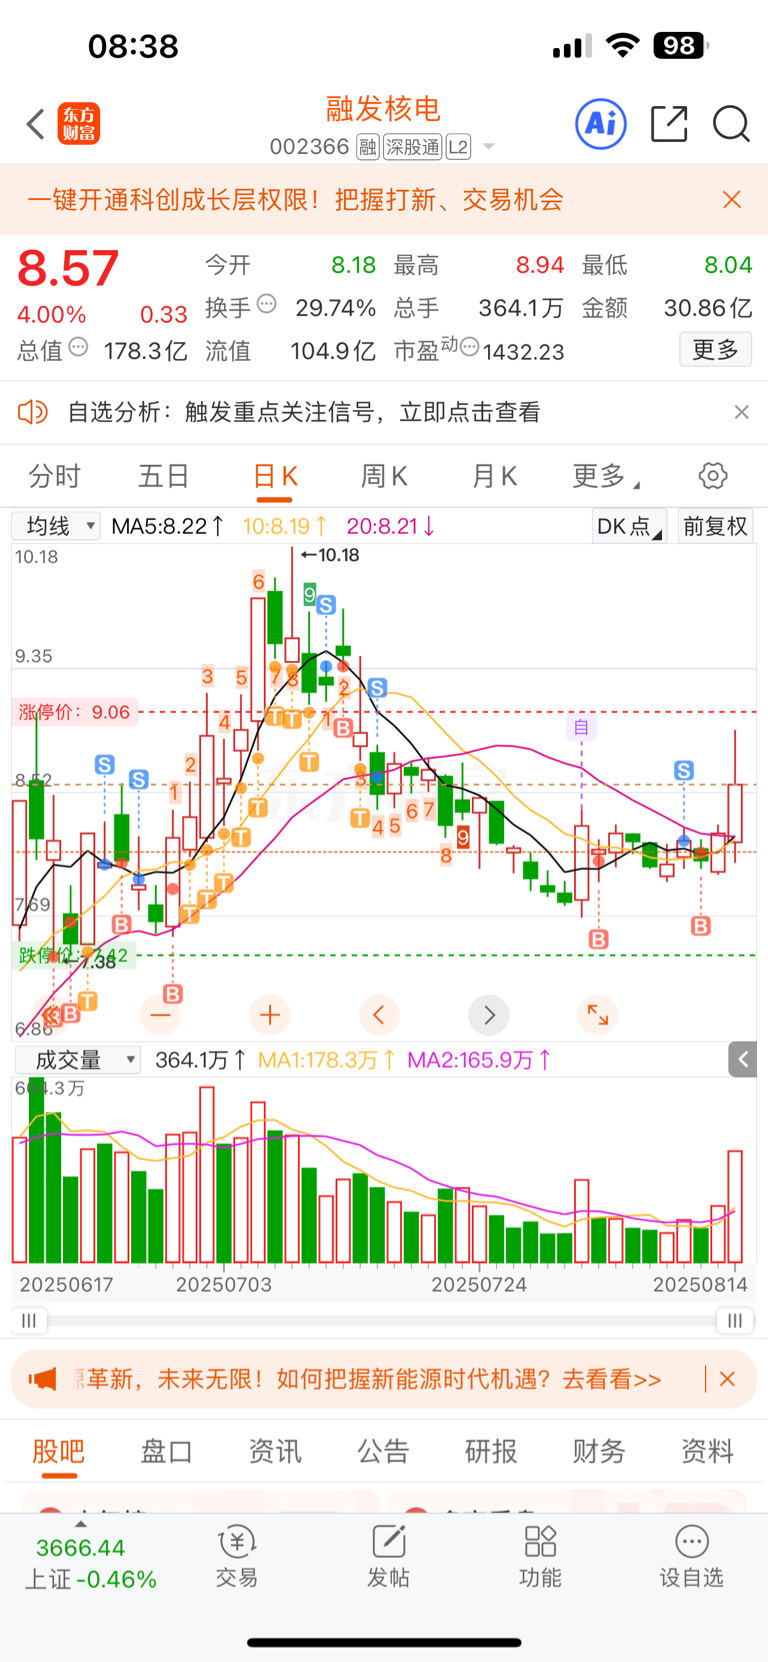Image resolution: width=768 pixels, height=1662 pixels.
Task: Expand stock title dropdown triangle
Action: click(489, 147)
